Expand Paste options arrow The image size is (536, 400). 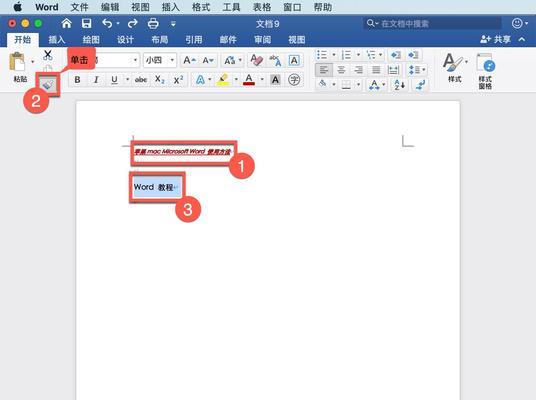(x=33, y=62)
